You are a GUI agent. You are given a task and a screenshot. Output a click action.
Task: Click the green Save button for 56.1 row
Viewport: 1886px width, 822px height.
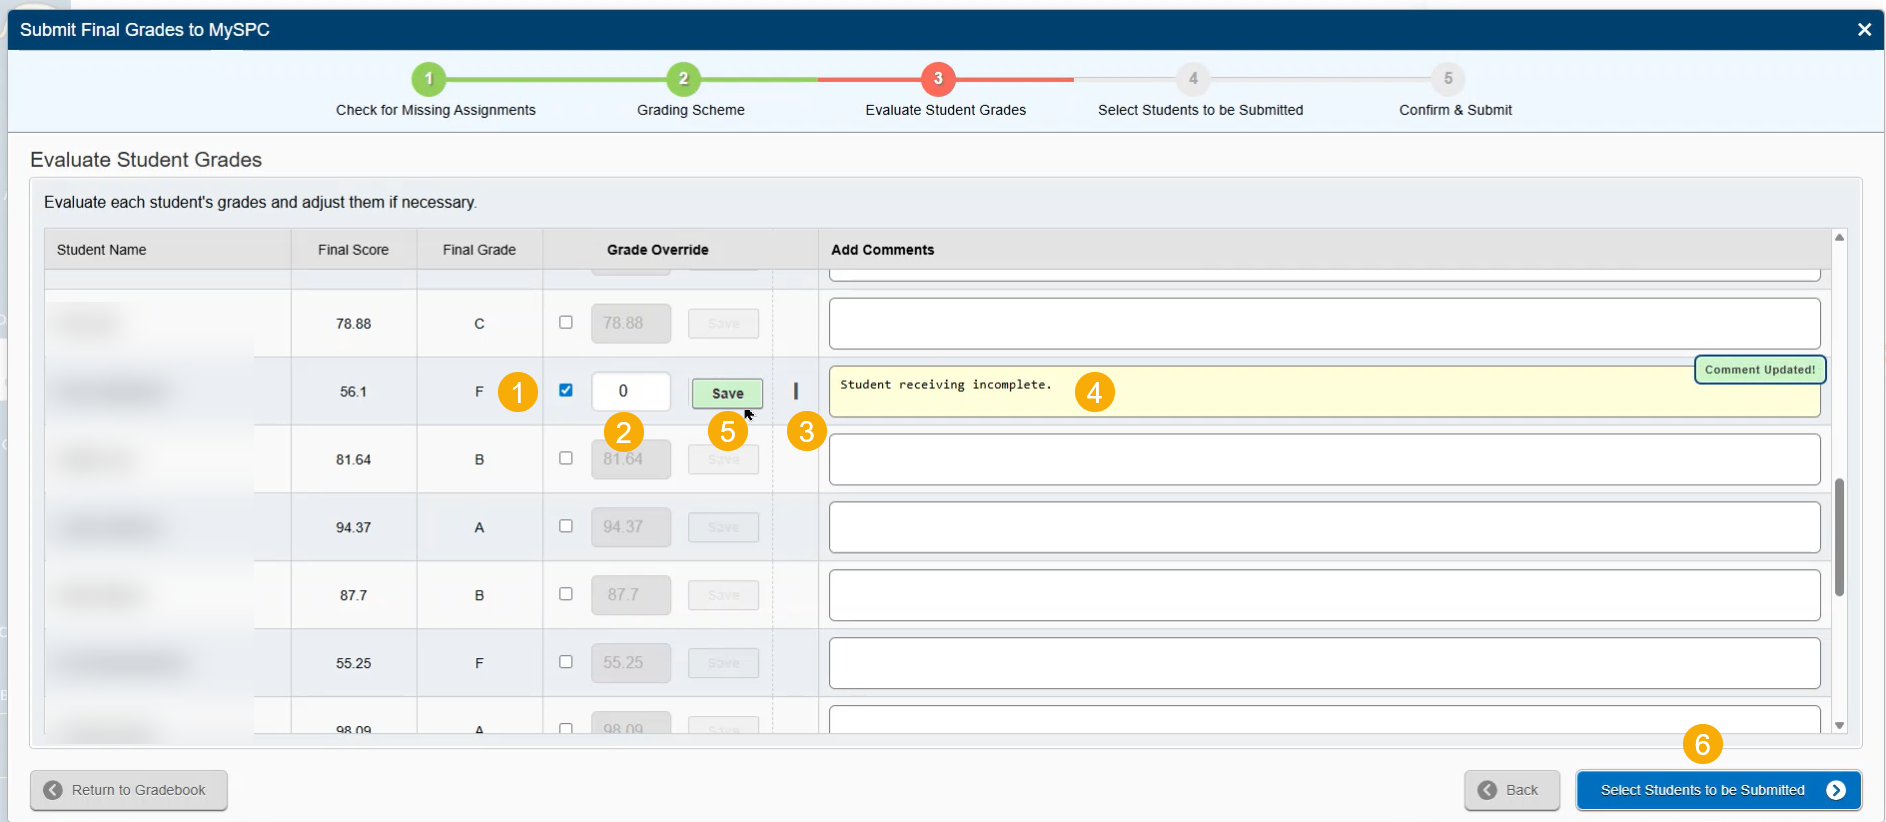pos(727,393)
